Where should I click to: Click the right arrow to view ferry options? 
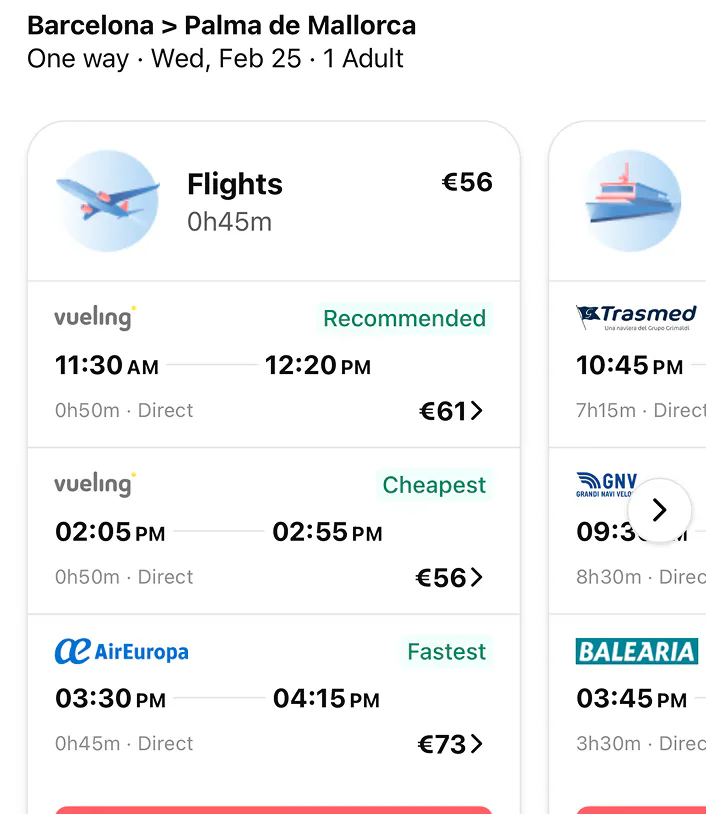tap(659, 510)
